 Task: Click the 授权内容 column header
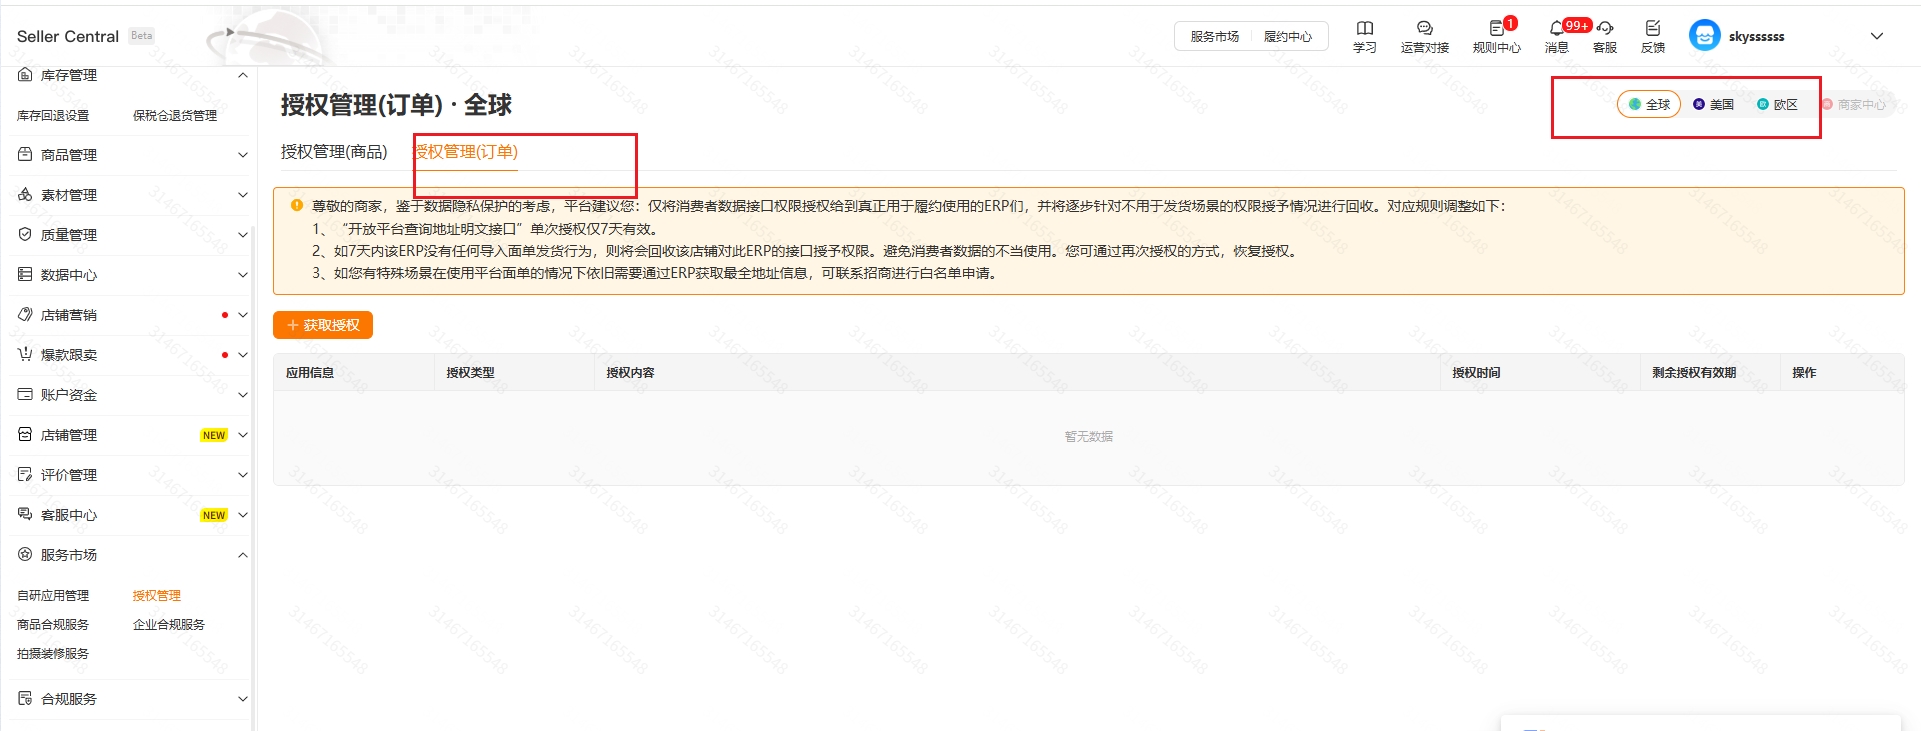coord(630,373)
